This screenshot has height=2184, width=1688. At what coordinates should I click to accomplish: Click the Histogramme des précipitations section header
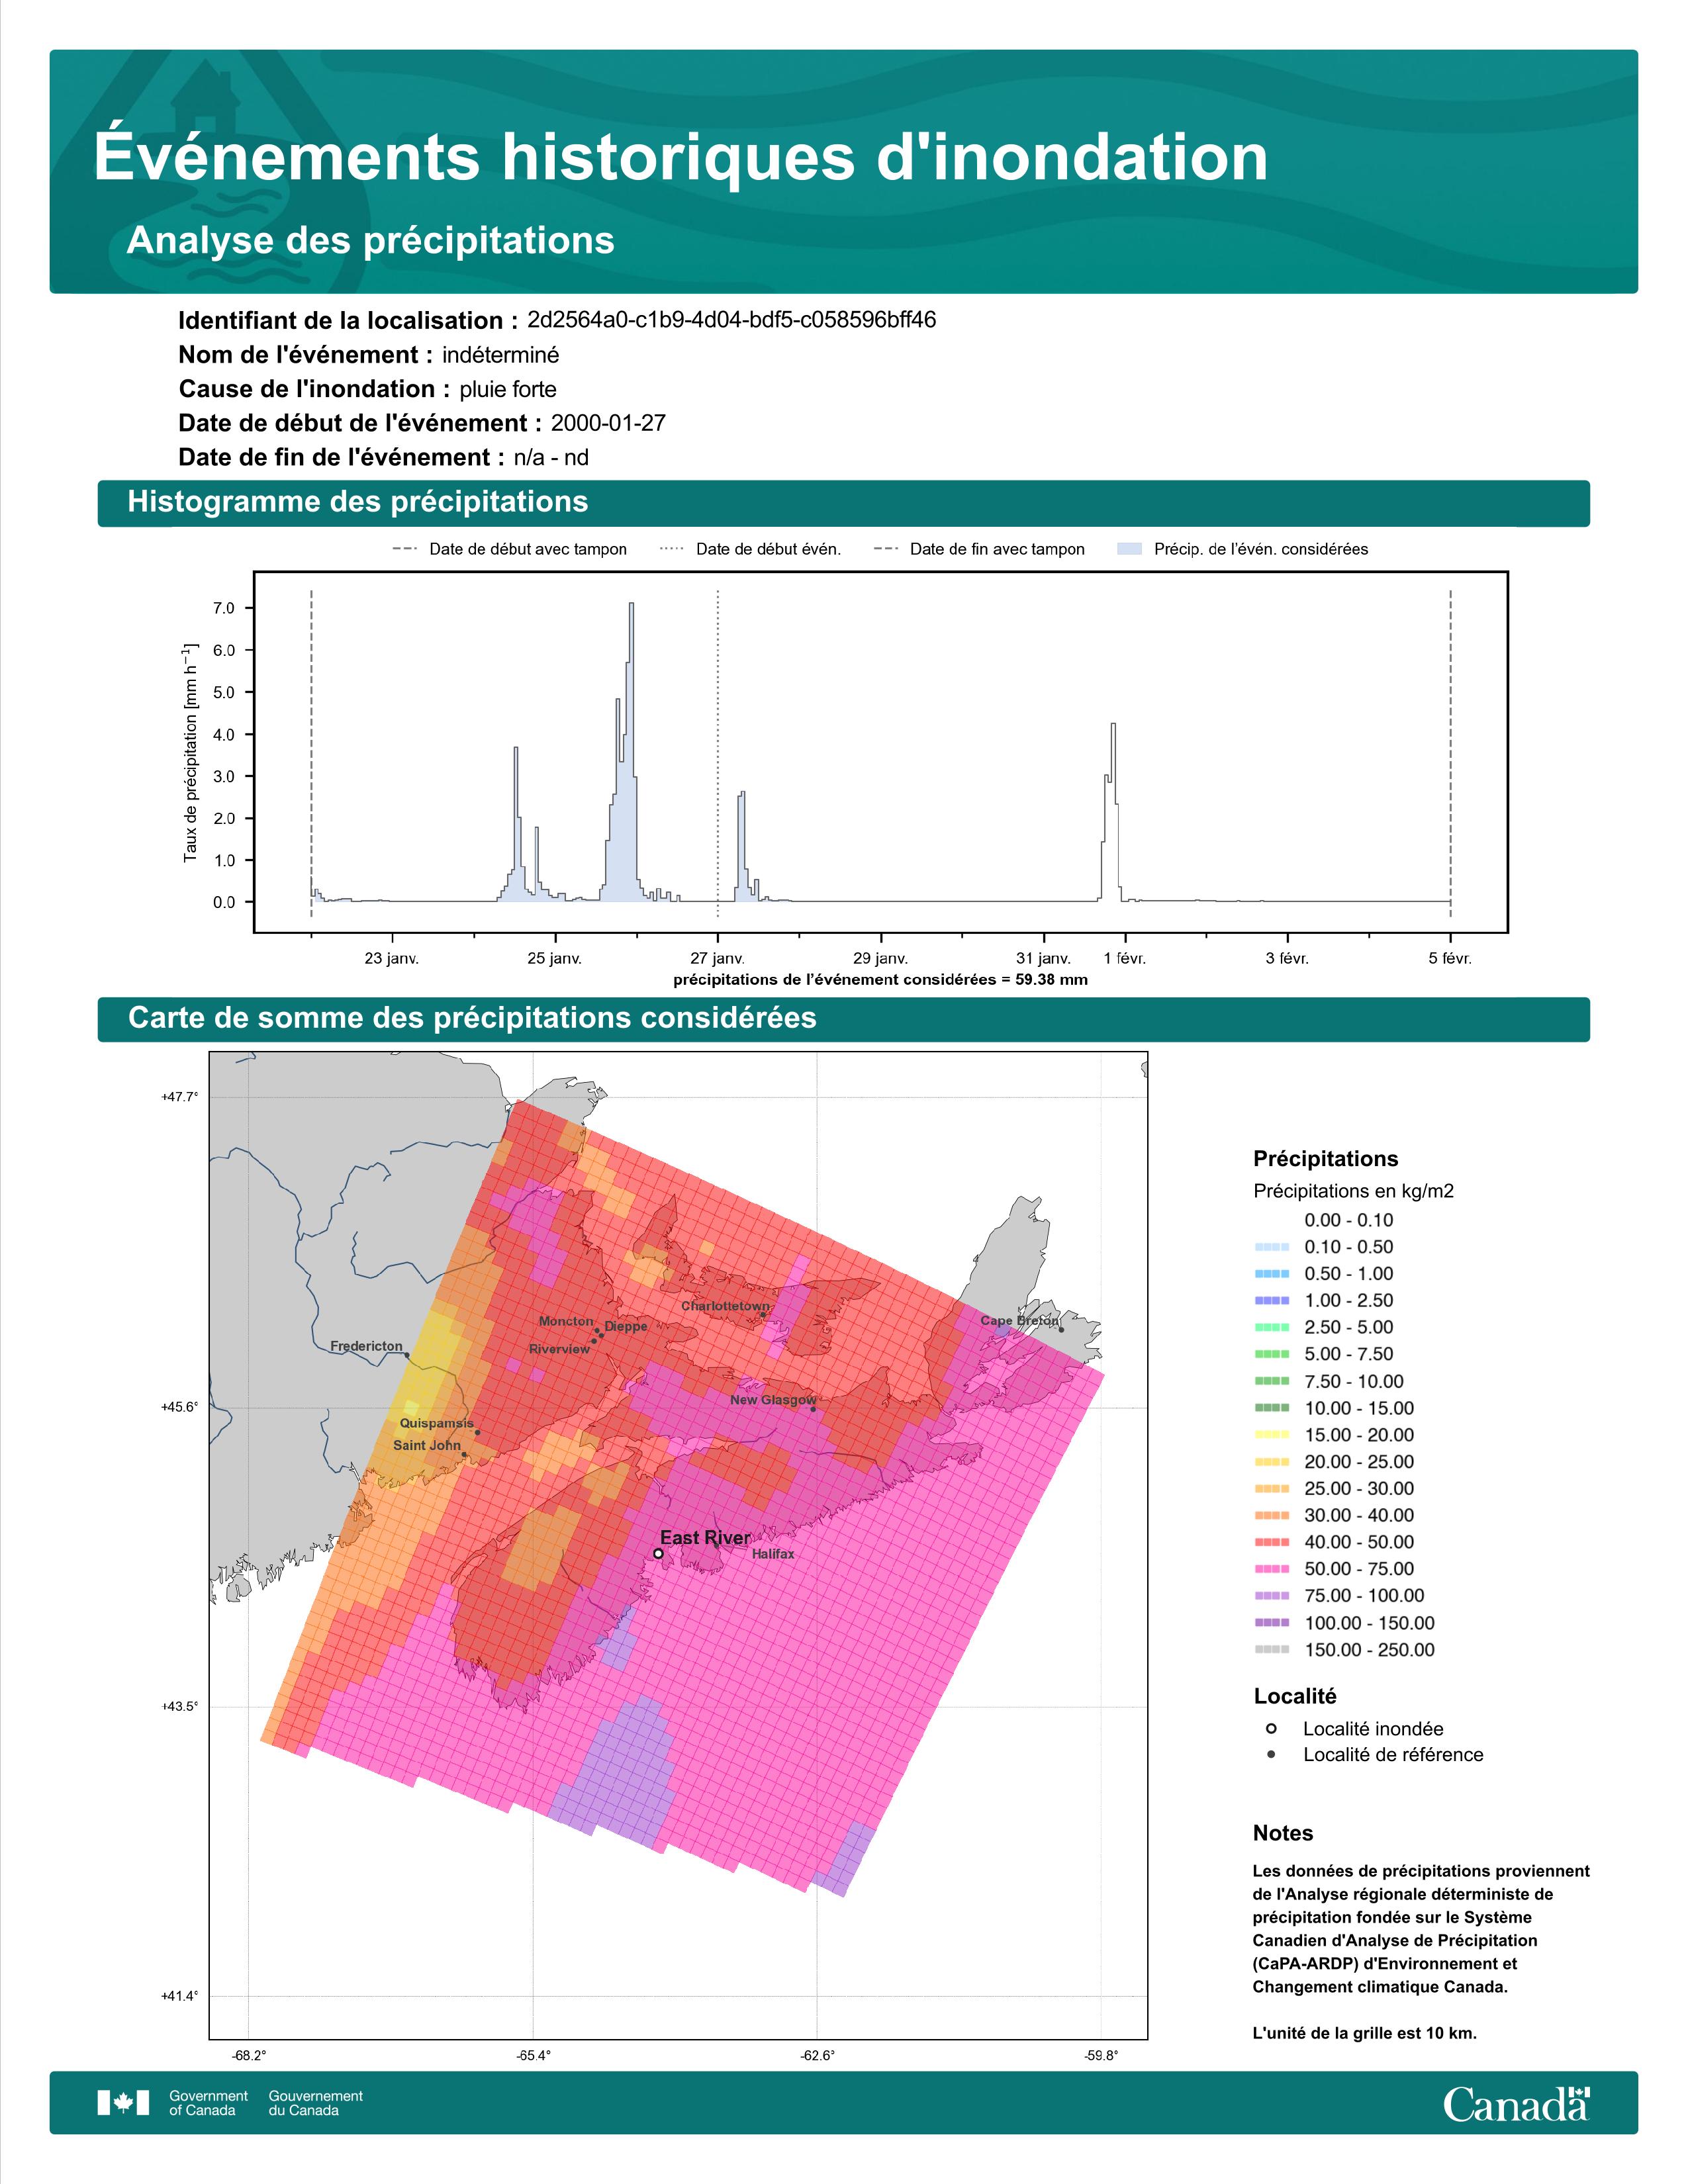(843, 502)
